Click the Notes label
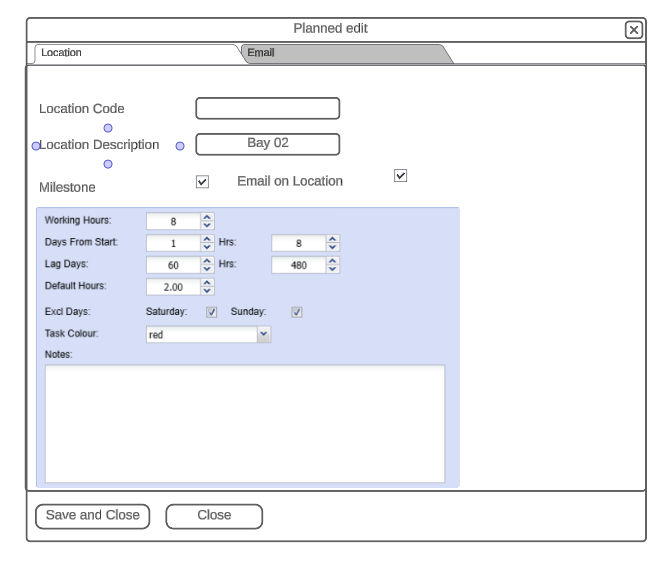The width and height of the screenshot is (666, 564). 59,354
